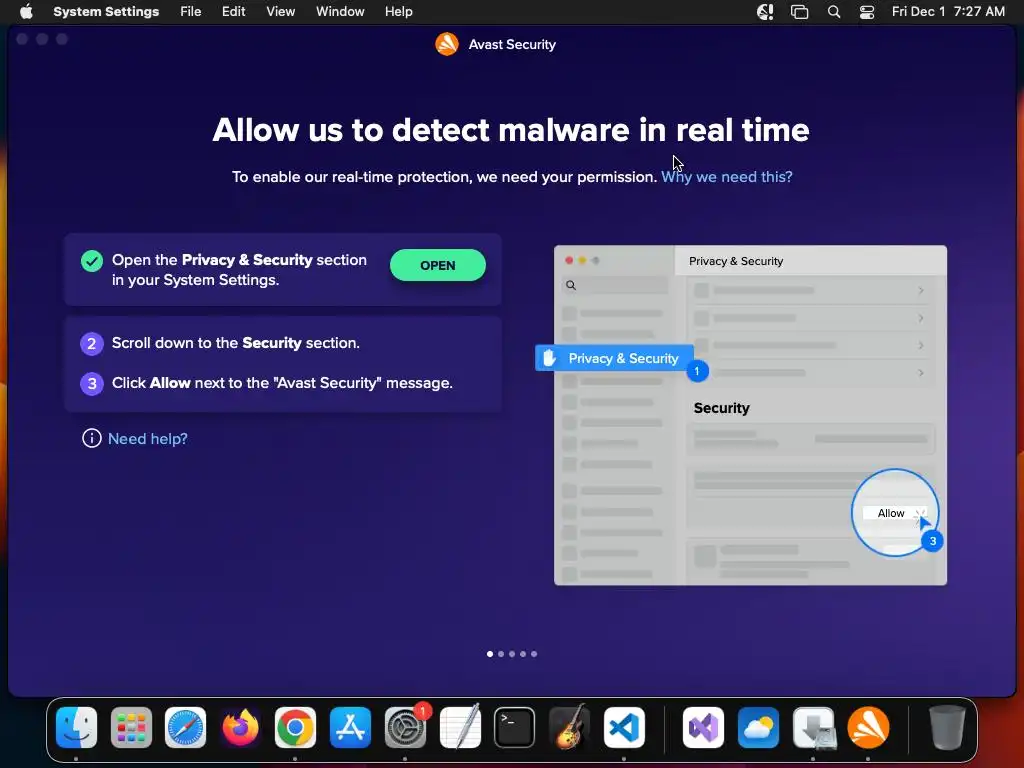The height and width of the screenshot is (768, 1024).
Task: Go to the fourth page indicator dot
Action: [523, 654]
